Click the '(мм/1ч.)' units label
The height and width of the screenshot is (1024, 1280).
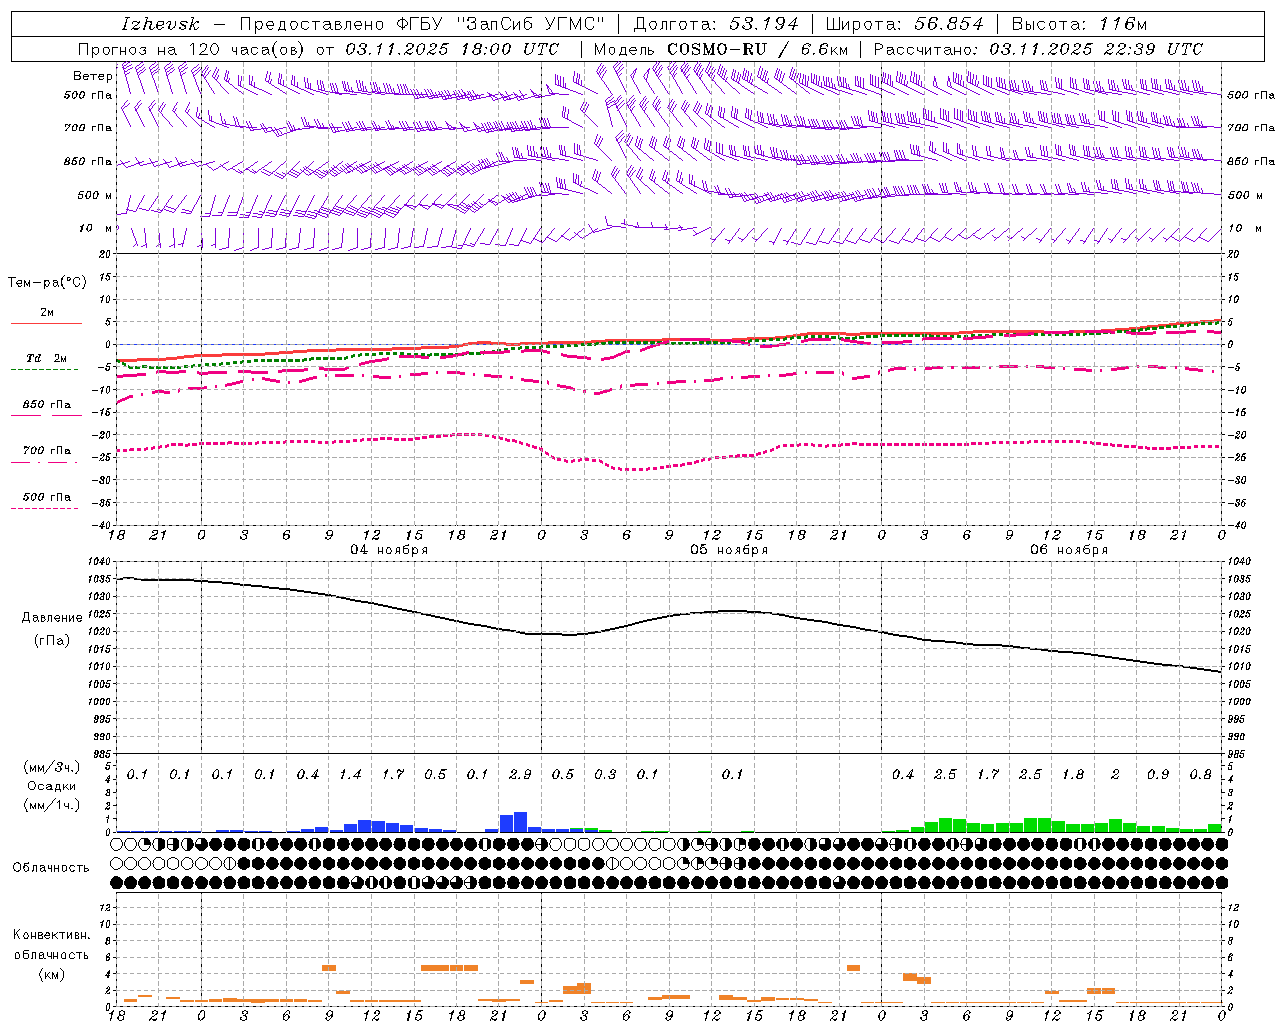(x=51, y=804)
